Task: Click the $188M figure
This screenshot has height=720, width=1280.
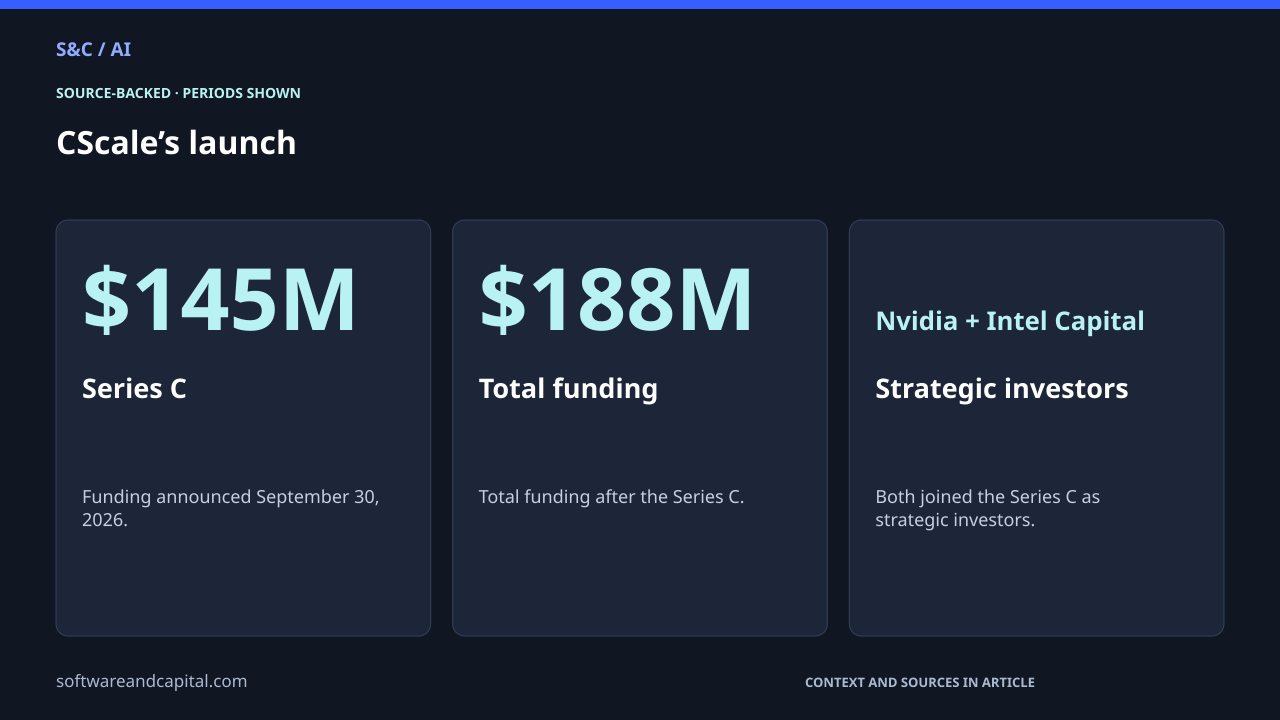Action: tap(616, 299)
